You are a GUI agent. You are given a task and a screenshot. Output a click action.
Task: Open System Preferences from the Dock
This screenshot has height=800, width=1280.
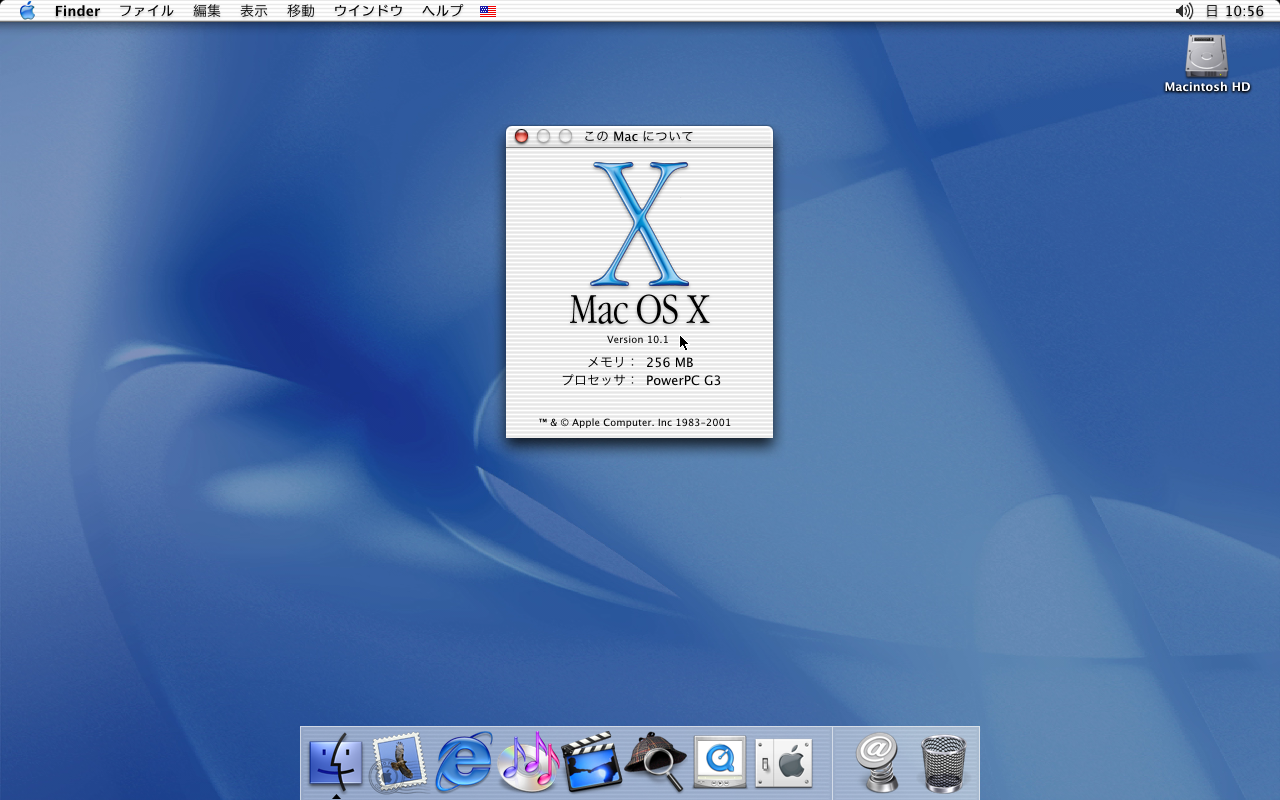[x=784, y=763]
